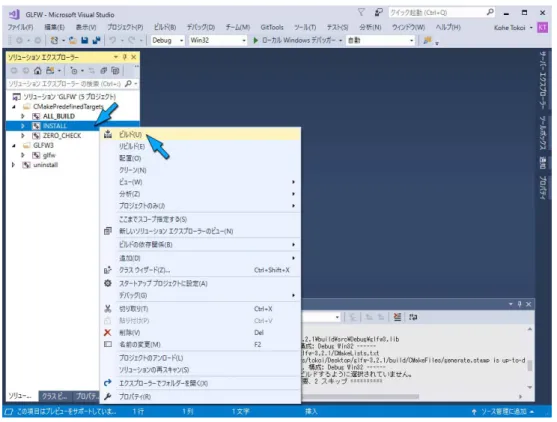Click the switch views icon in Solution Explorer
The width and height of the screenshot is (557, 422).
50,71
